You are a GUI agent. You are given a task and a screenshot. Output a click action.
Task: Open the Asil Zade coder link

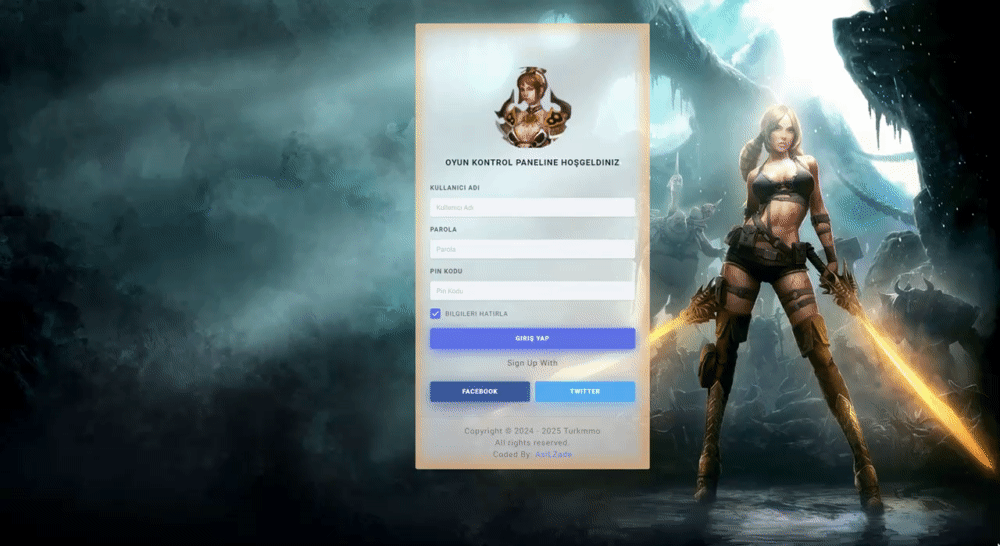553,454
